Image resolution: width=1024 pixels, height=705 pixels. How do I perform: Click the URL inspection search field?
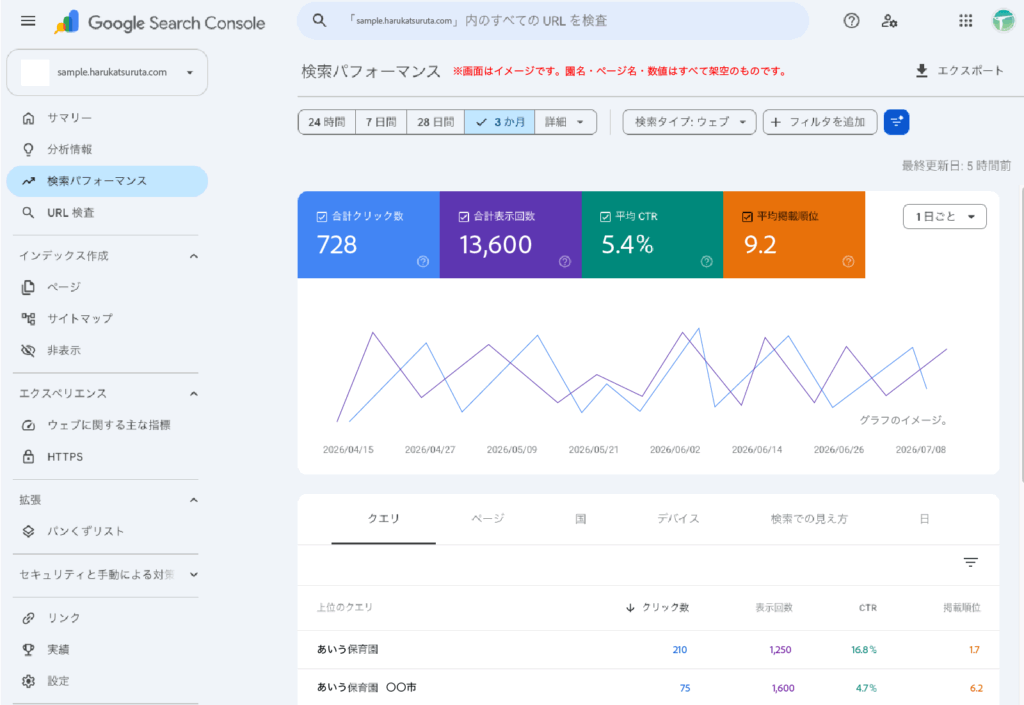[553, 21]
